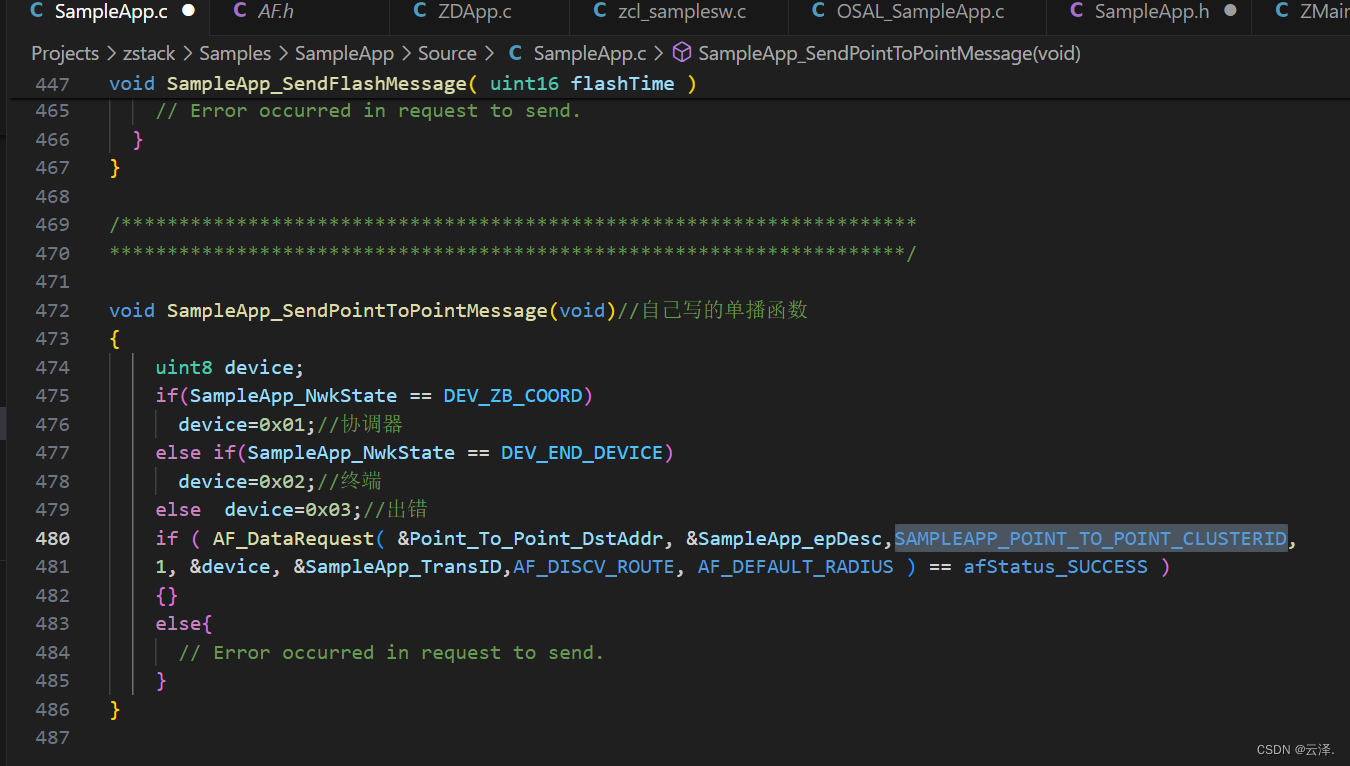Image resolution: width=1350 pixels, height=766 pixels.
Task: Click C file icon on OSAL_SampleApp.c tab
Action: point(819,11)
